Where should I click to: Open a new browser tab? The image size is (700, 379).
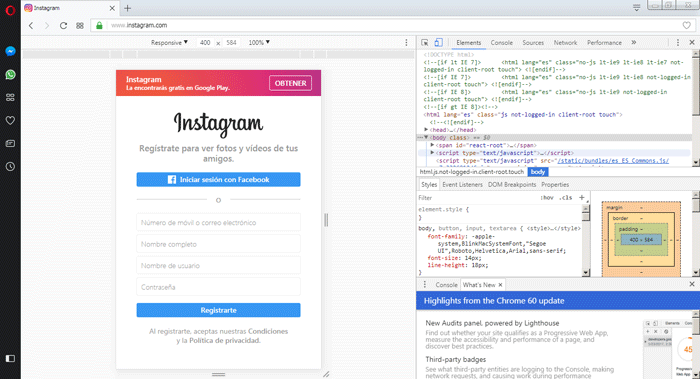(x=128, y=8)
